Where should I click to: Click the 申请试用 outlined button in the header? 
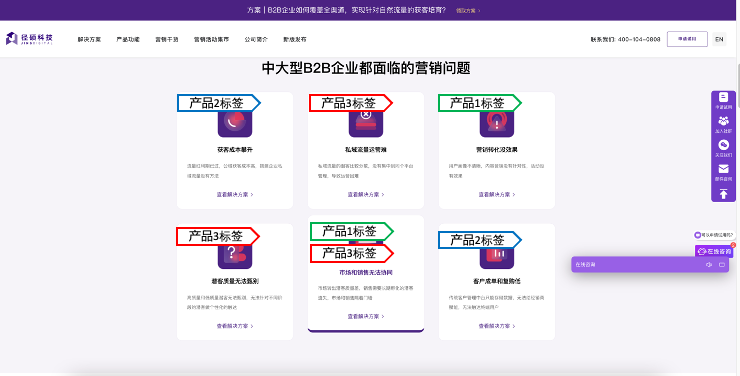[x=687, y=39]
